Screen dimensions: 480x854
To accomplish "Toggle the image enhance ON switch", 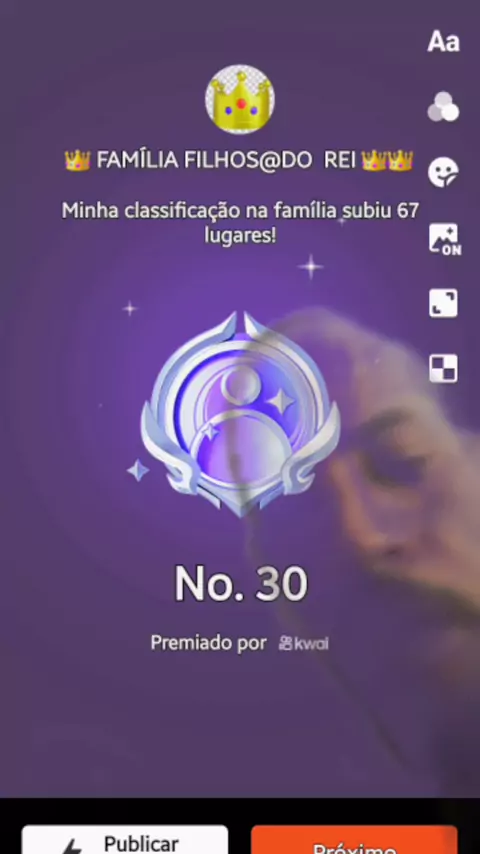I will [x=444, y=239].
